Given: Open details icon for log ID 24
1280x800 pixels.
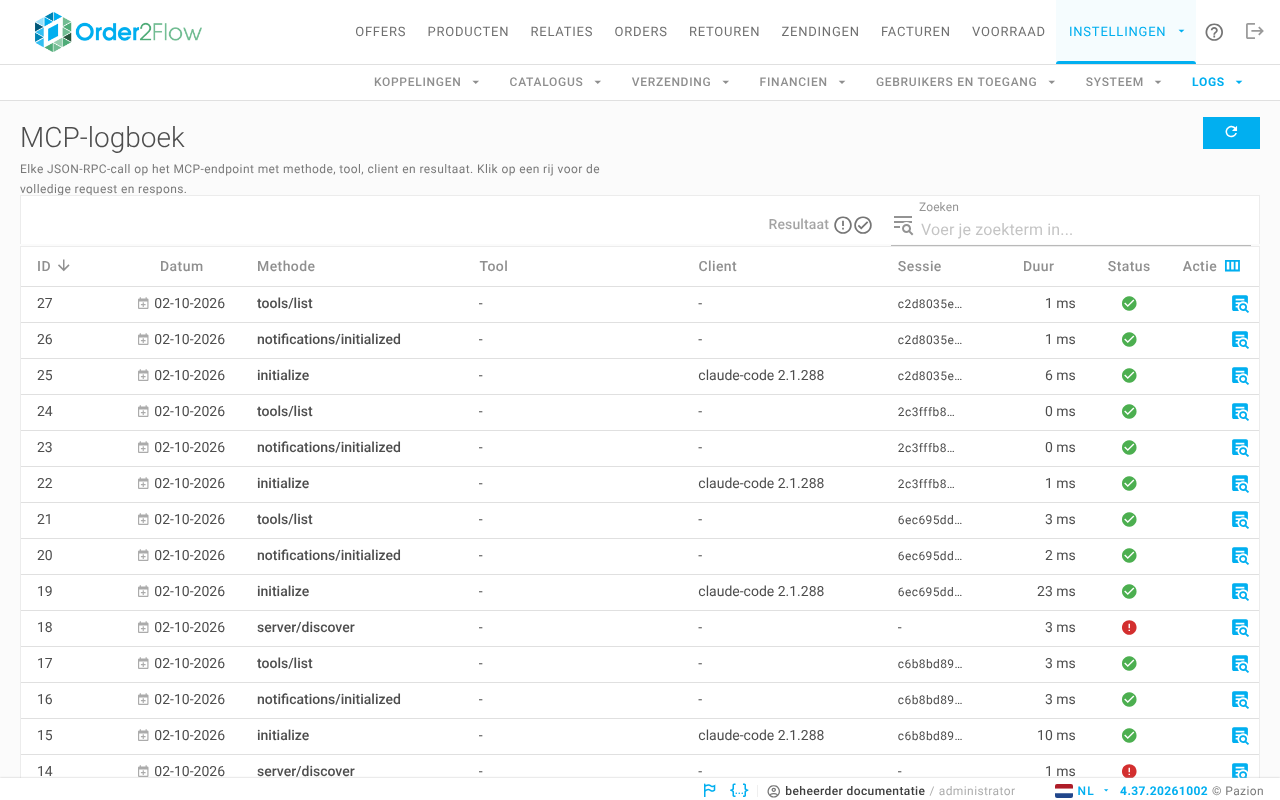Looking at the screenshot, I should pos(1240,412).
